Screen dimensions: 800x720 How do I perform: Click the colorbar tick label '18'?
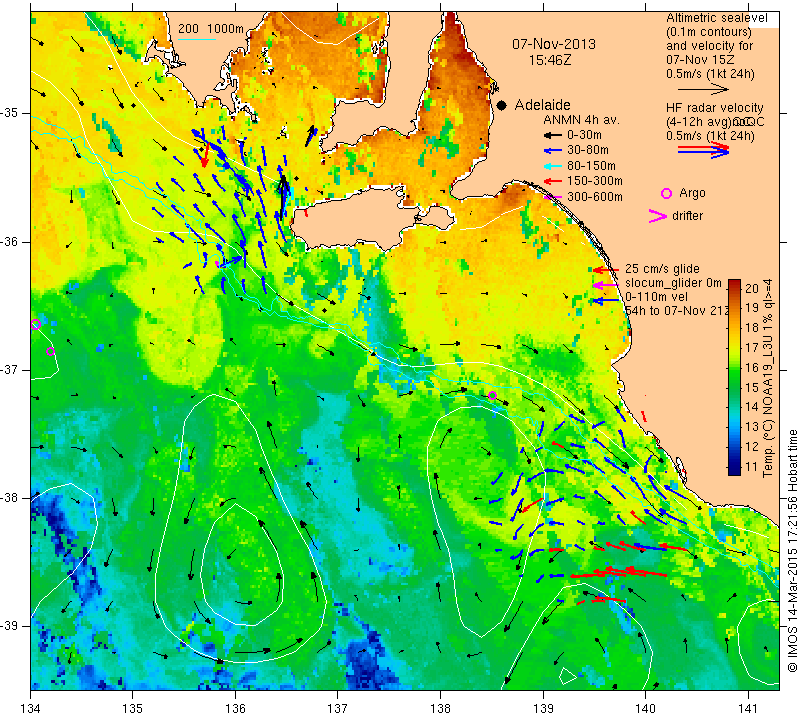tap(752, 328)
